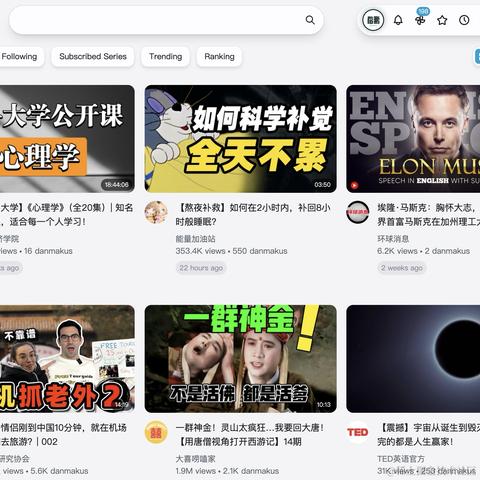This screenshot has height=480, width=480.
Task: Click the search magnifier icon
Action: click(310, 20)
